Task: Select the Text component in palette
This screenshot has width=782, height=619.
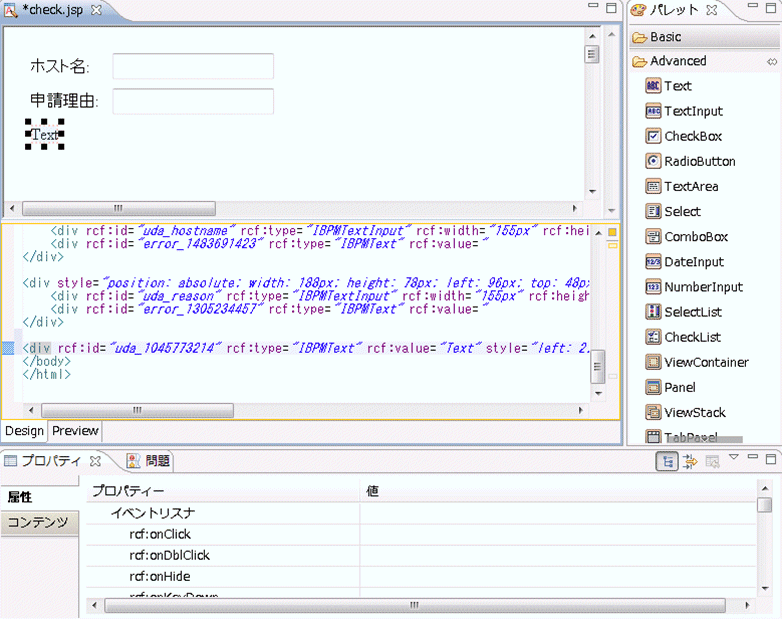Action: [x=677, y=86]
